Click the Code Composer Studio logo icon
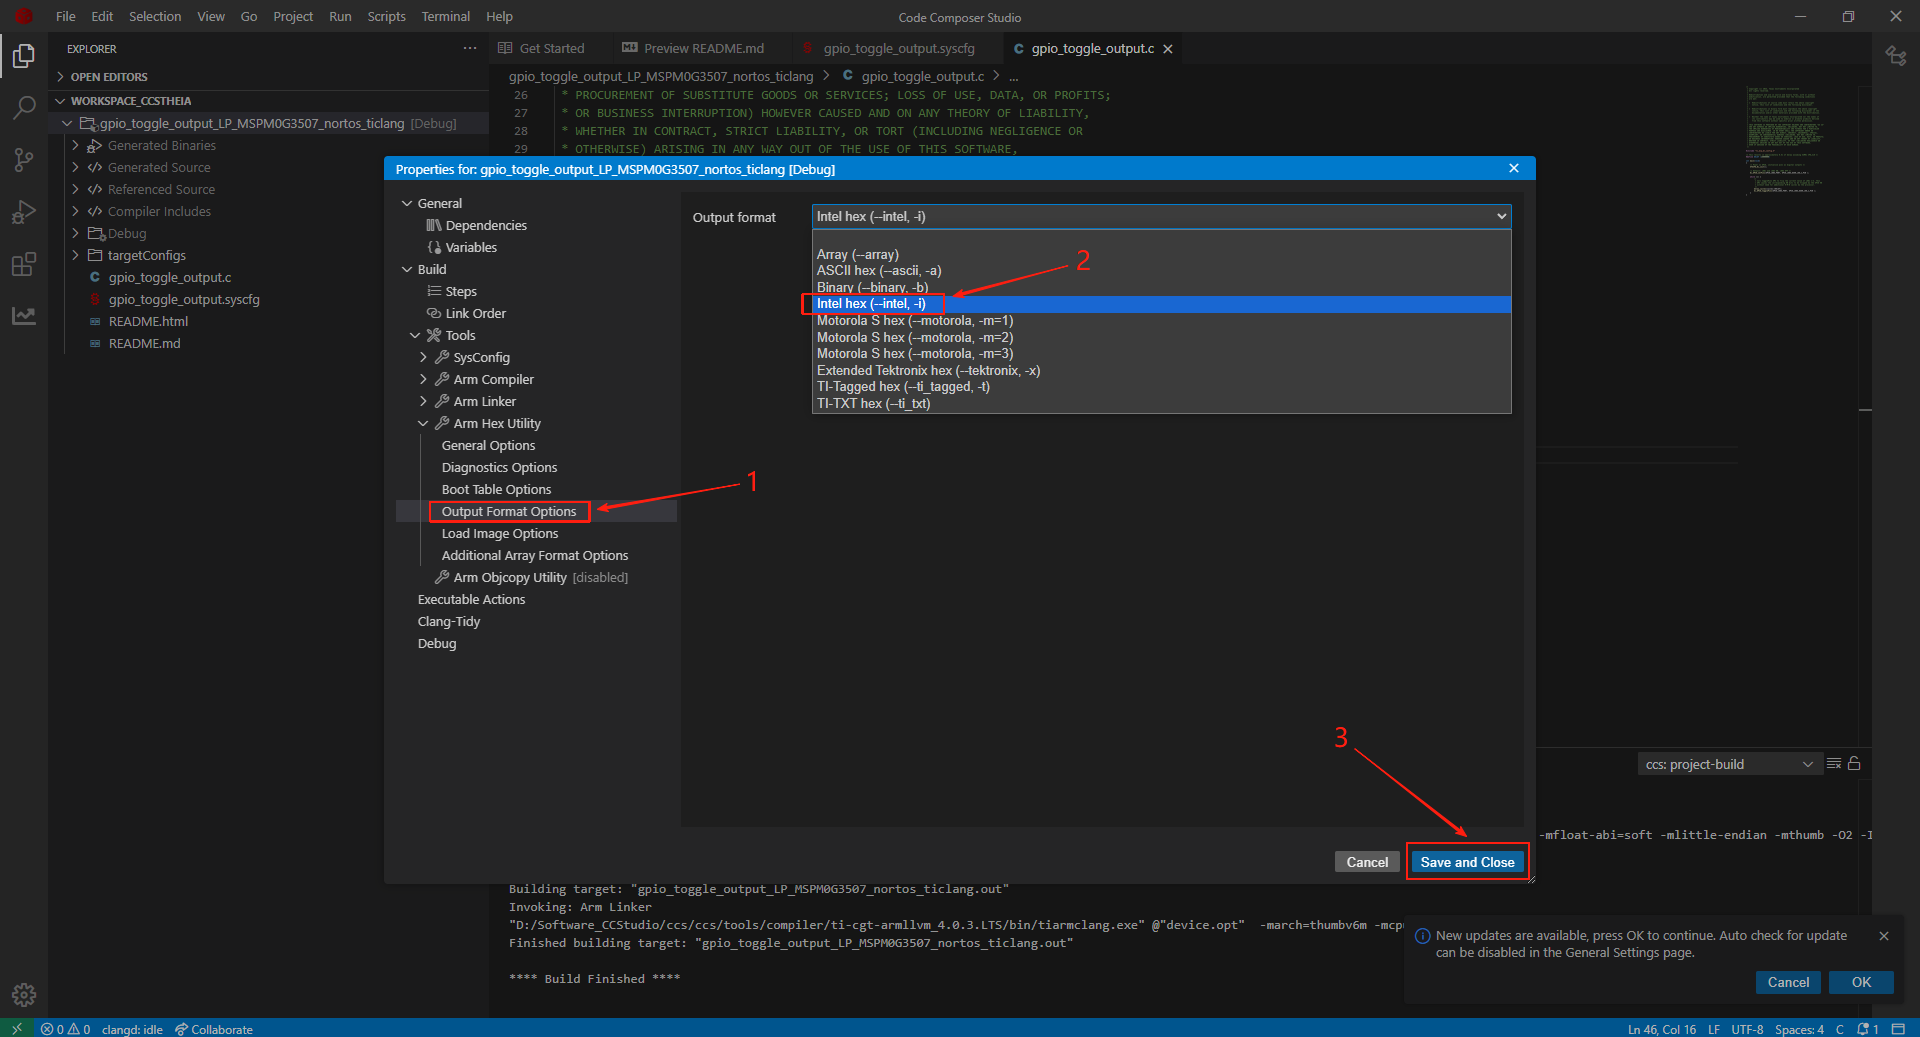1920x1037 pixels. (24, 16)
